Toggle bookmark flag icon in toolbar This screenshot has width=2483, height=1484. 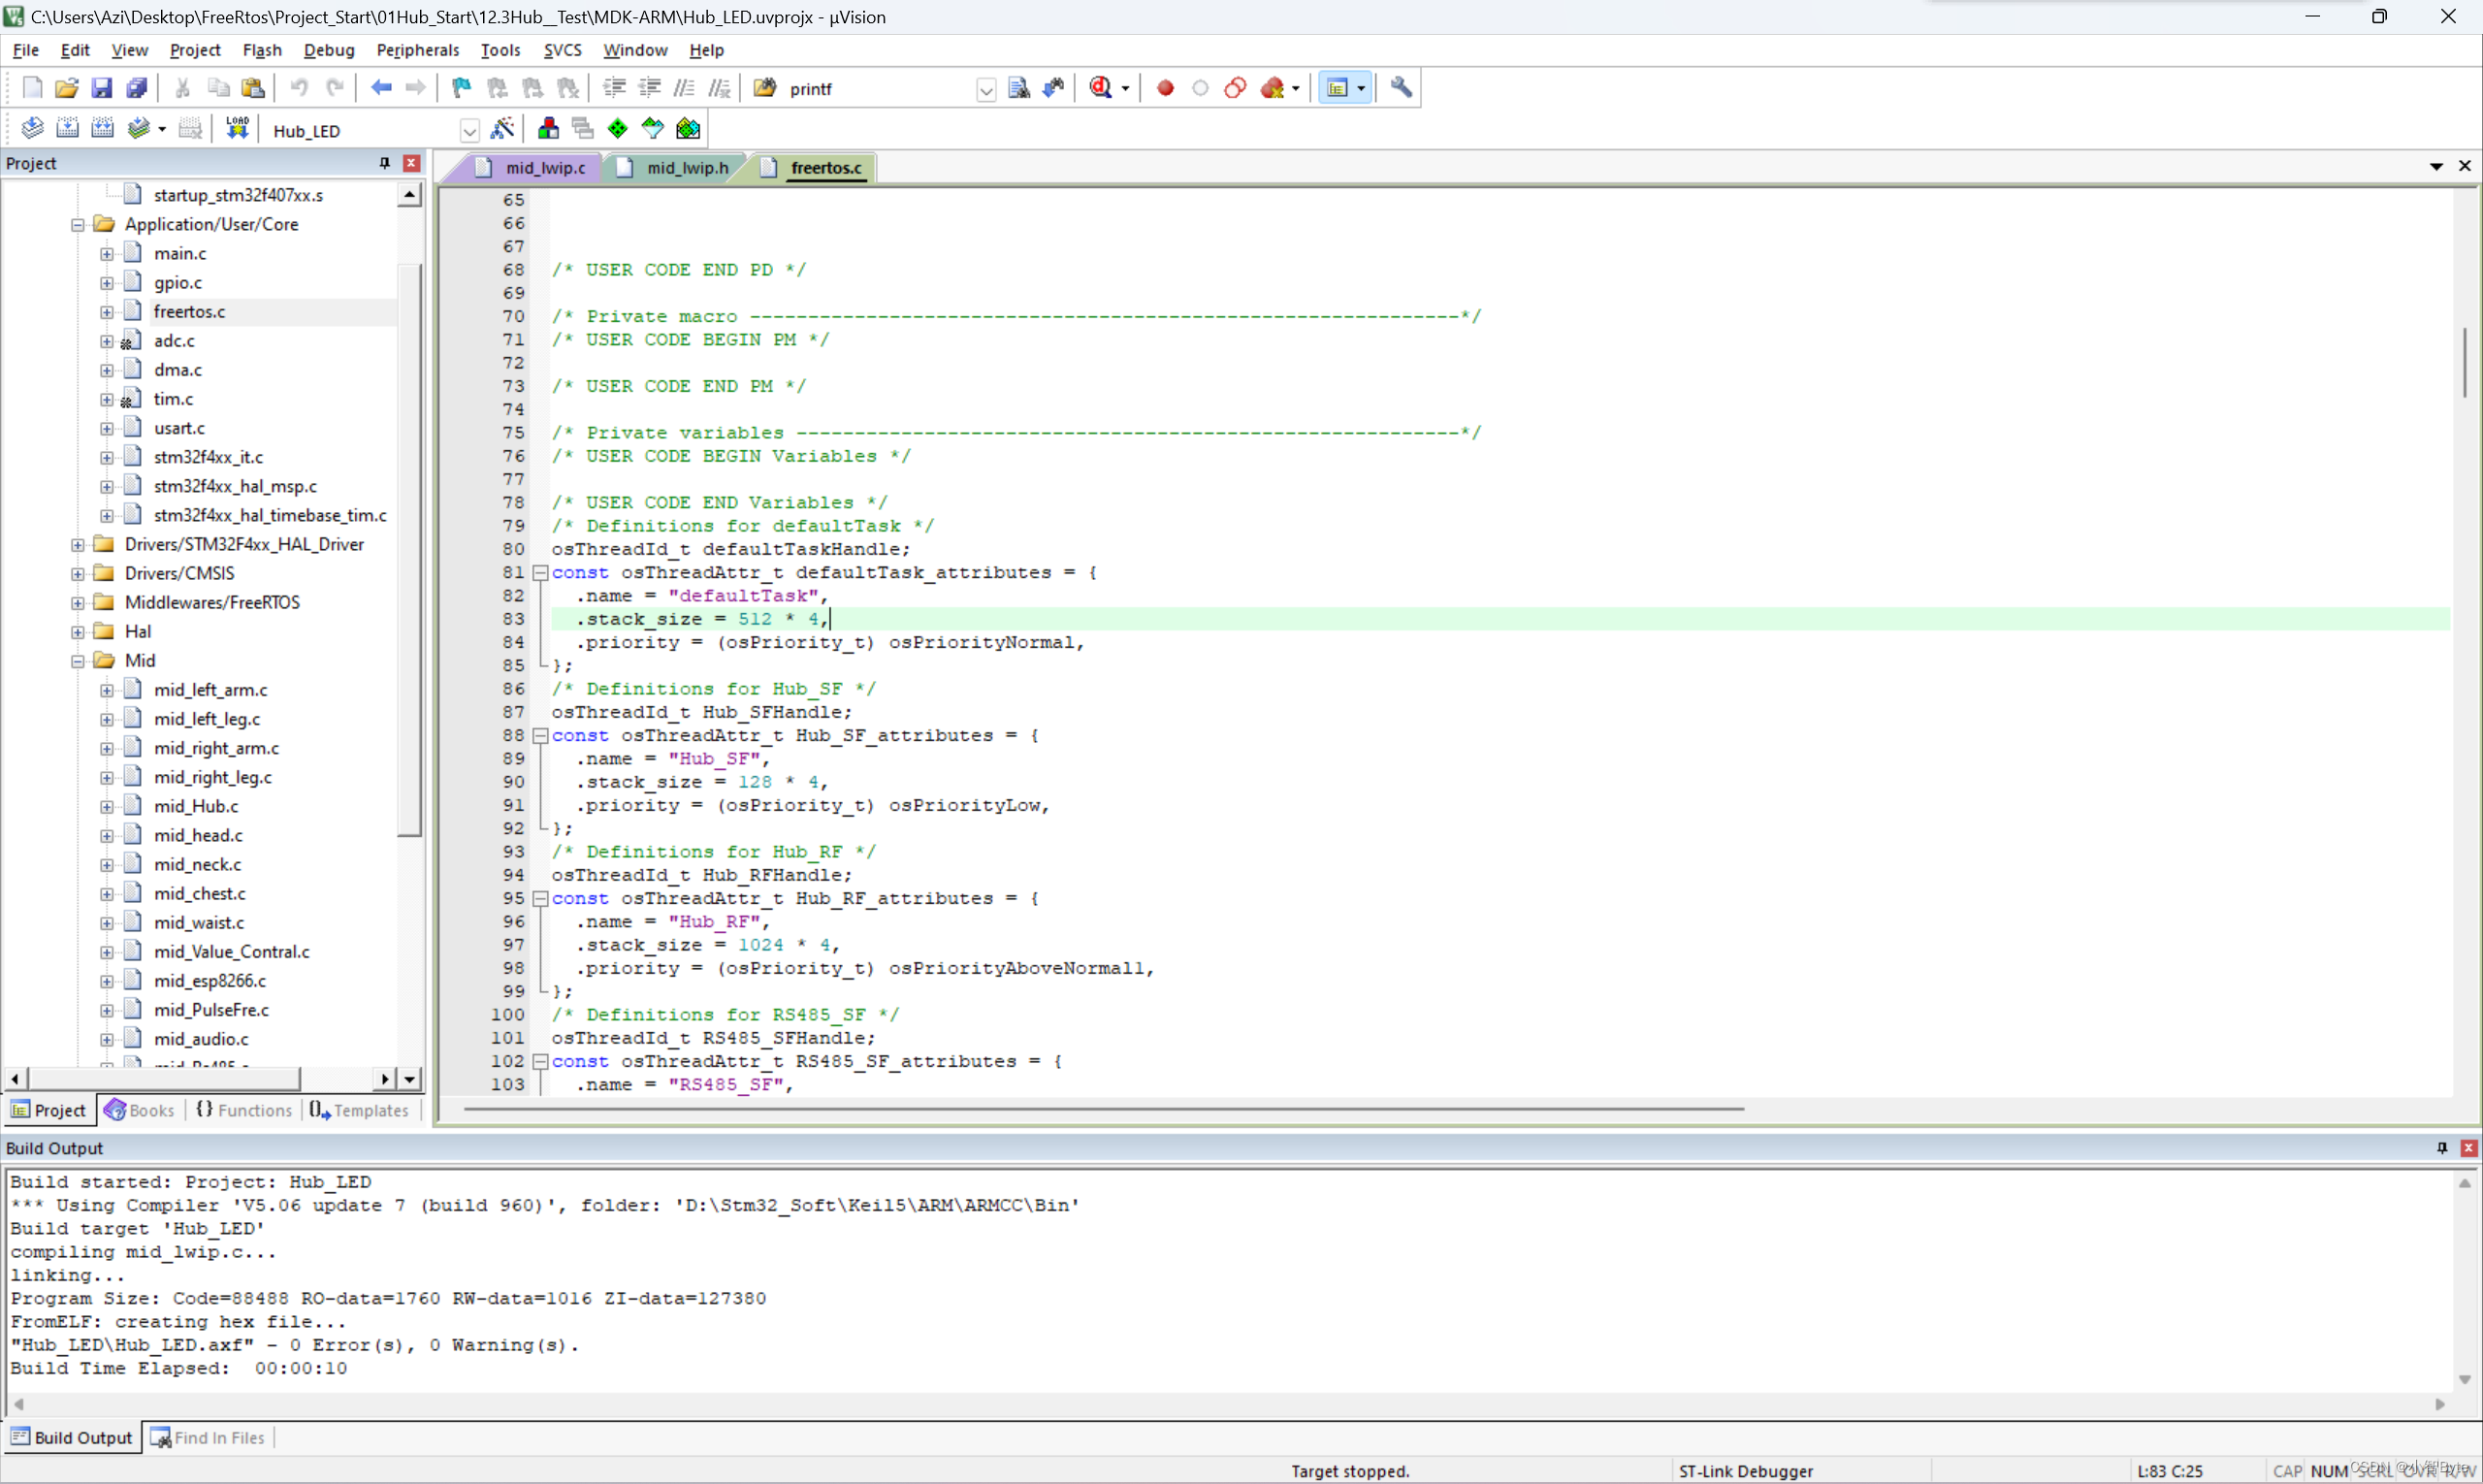[x=461, y=88]
